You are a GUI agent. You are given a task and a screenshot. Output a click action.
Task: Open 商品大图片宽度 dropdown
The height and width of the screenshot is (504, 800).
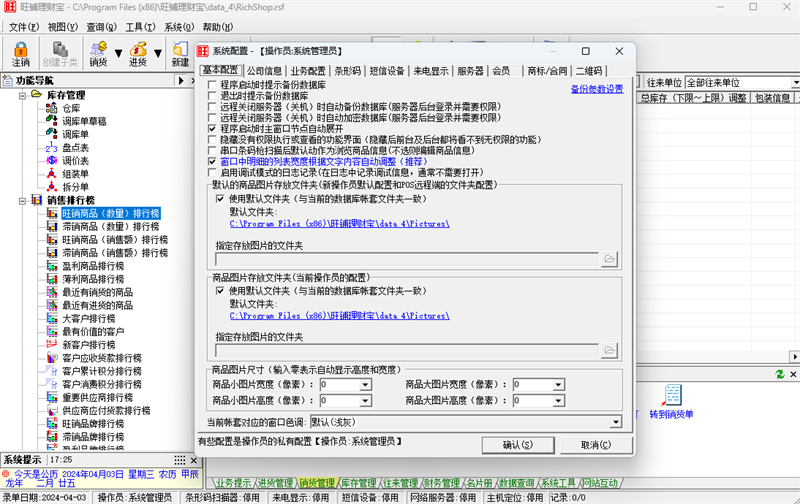pos(558,385)
